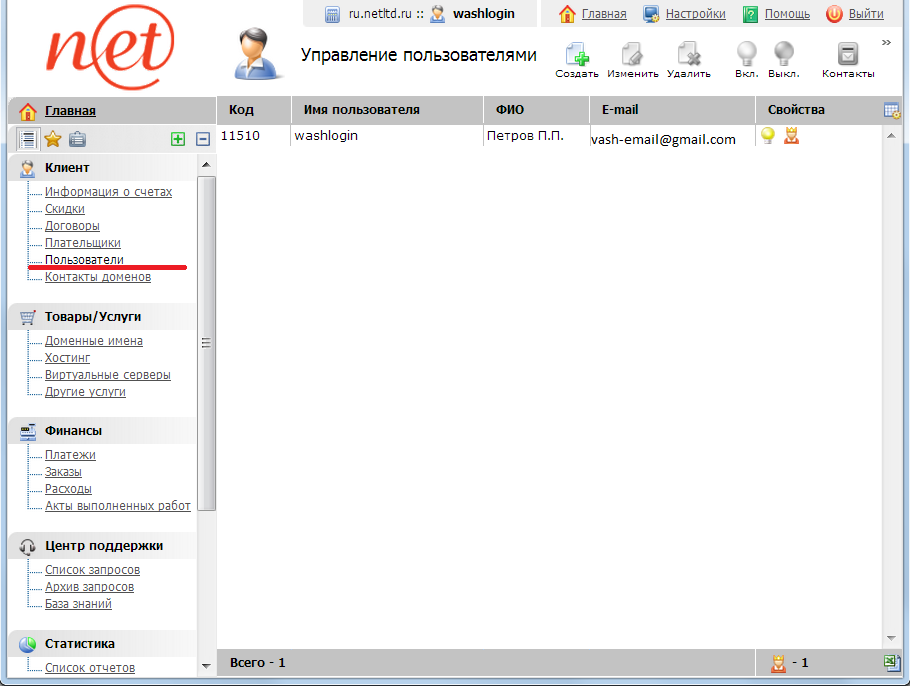This screenshot has width=910, height=686.
Task: Open the Контакты доменов link
Action: (x=98, y=277)
